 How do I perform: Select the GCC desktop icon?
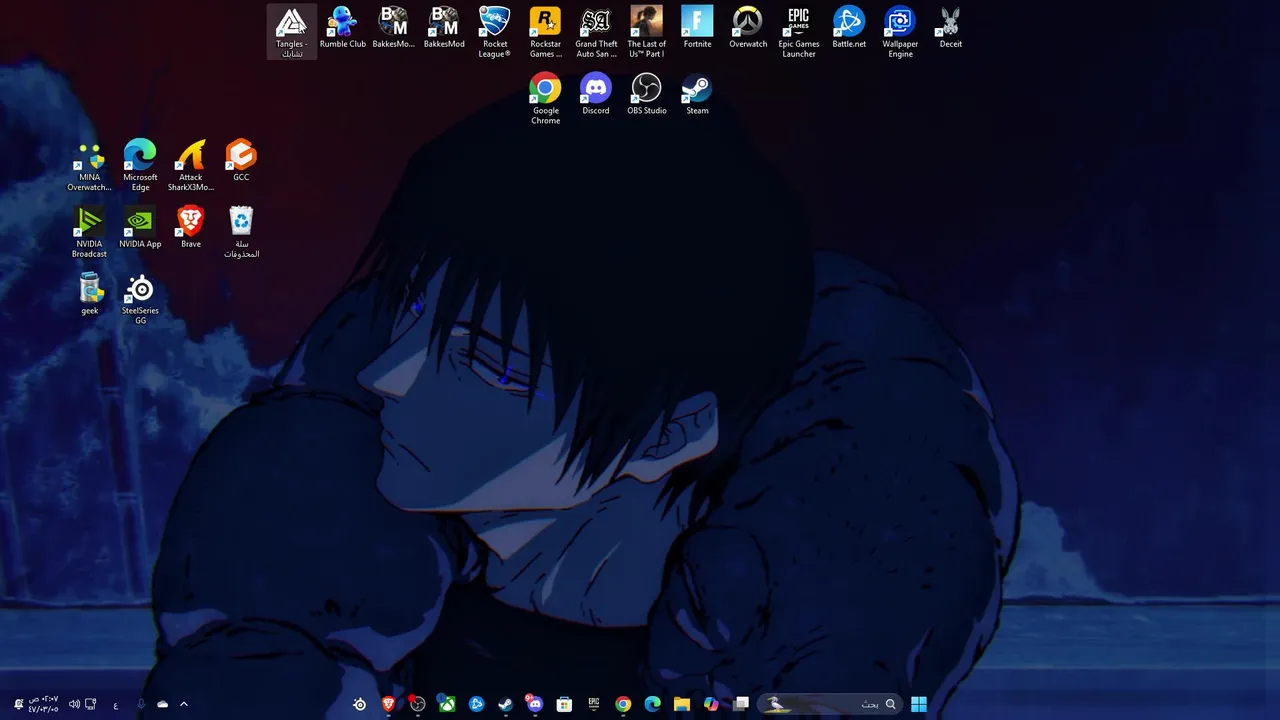[241, 161]
